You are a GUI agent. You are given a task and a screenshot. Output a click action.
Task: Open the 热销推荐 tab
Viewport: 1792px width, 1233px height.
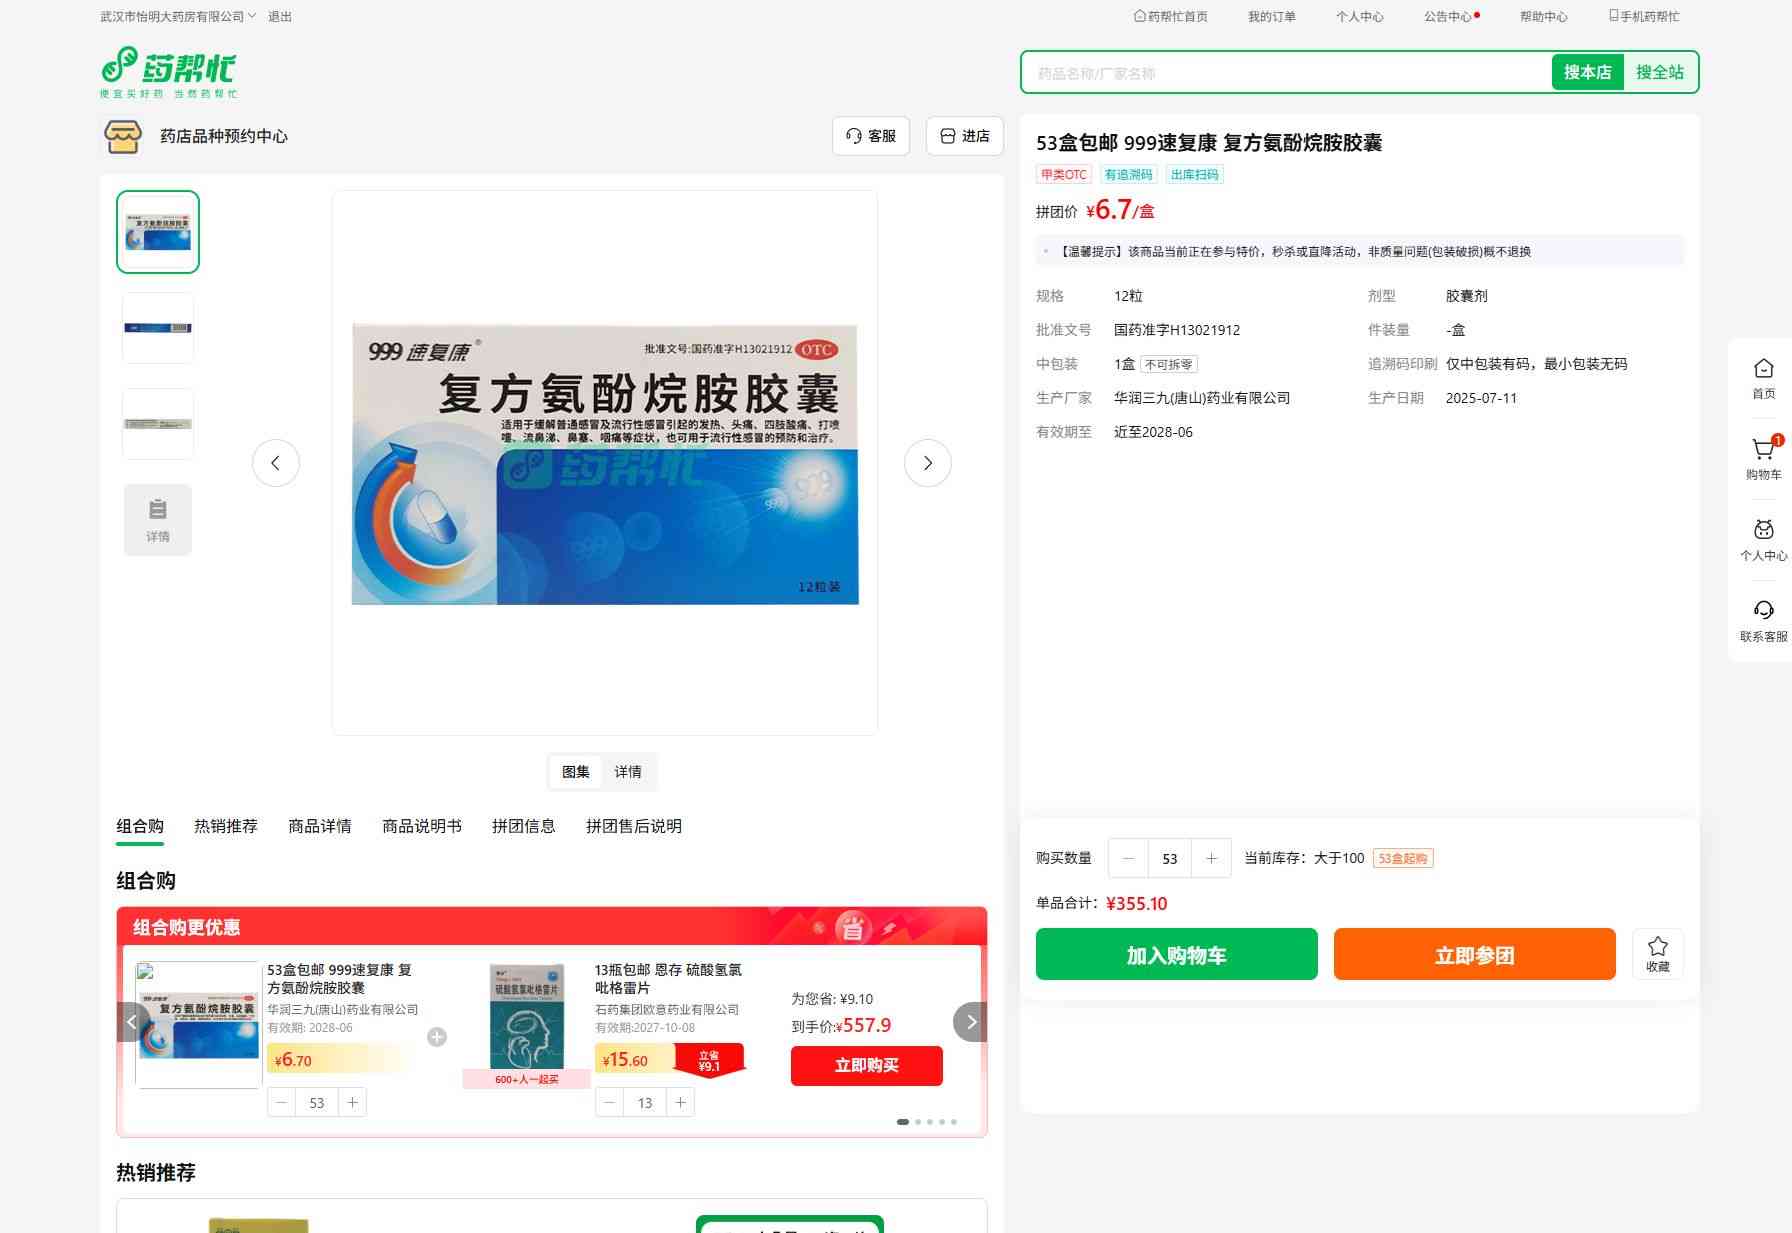point(226,826)
